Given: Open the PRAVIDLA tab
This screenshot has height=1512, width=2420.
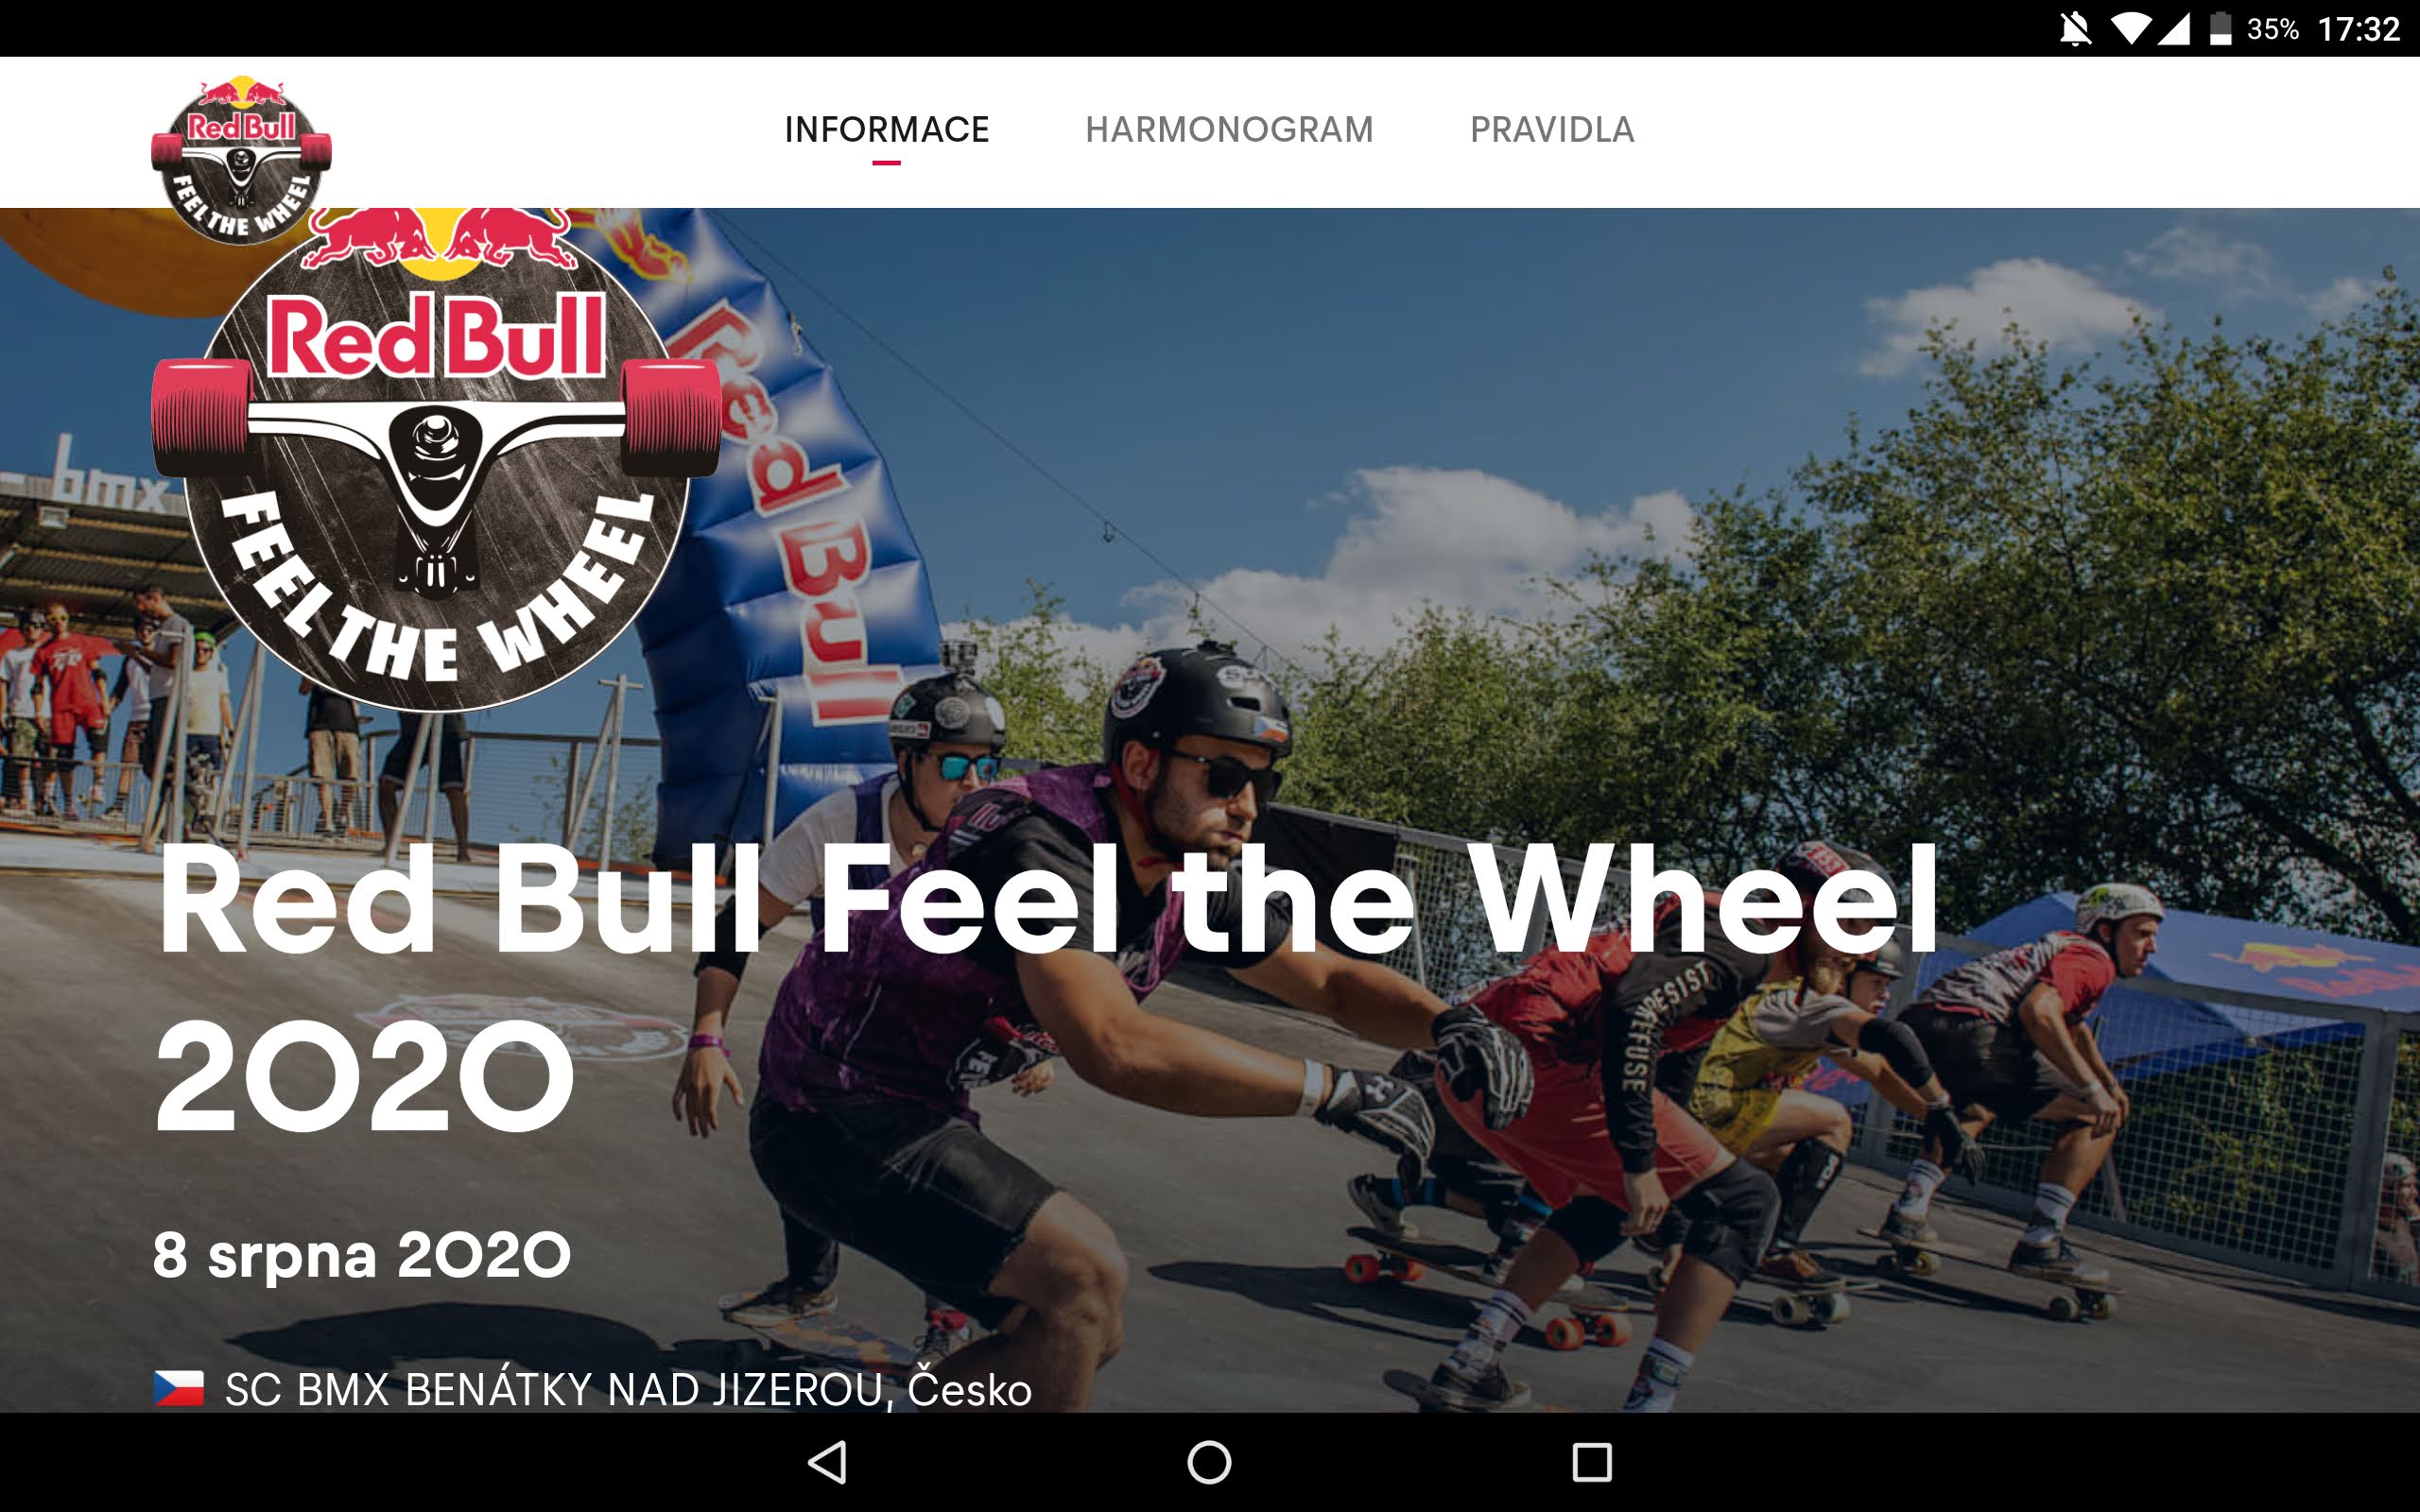Looking at the screenshot, I should 1552,130.
